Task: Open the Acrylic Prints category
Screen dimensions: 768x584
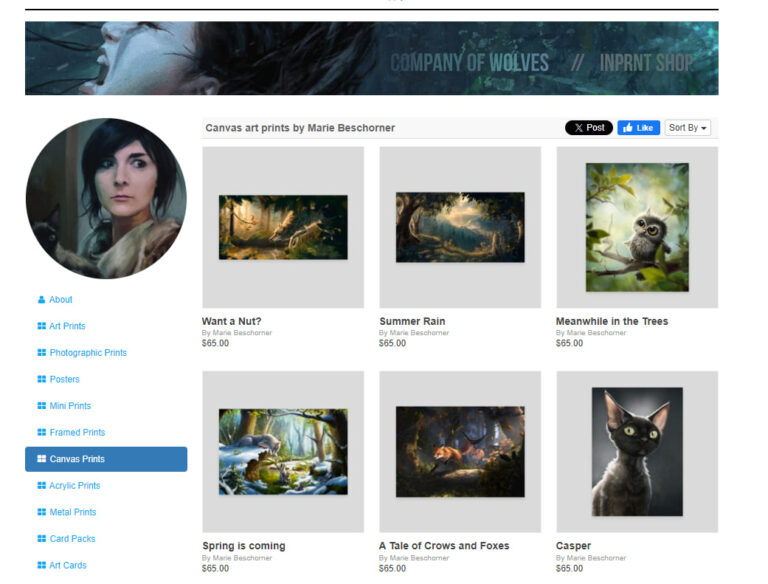Action: (x=74, y=486)
